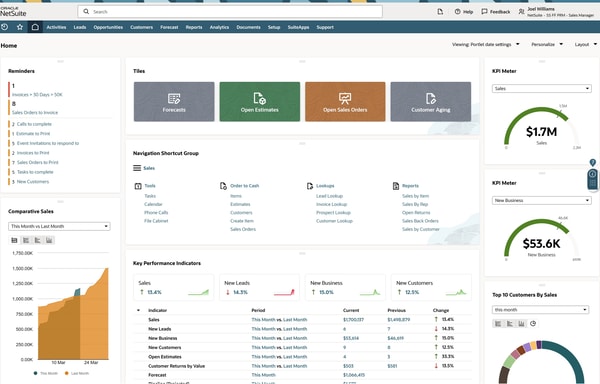Open the Sales by Rep report link
The height and width of the screenshot is (384, 600).
point(415,204)
